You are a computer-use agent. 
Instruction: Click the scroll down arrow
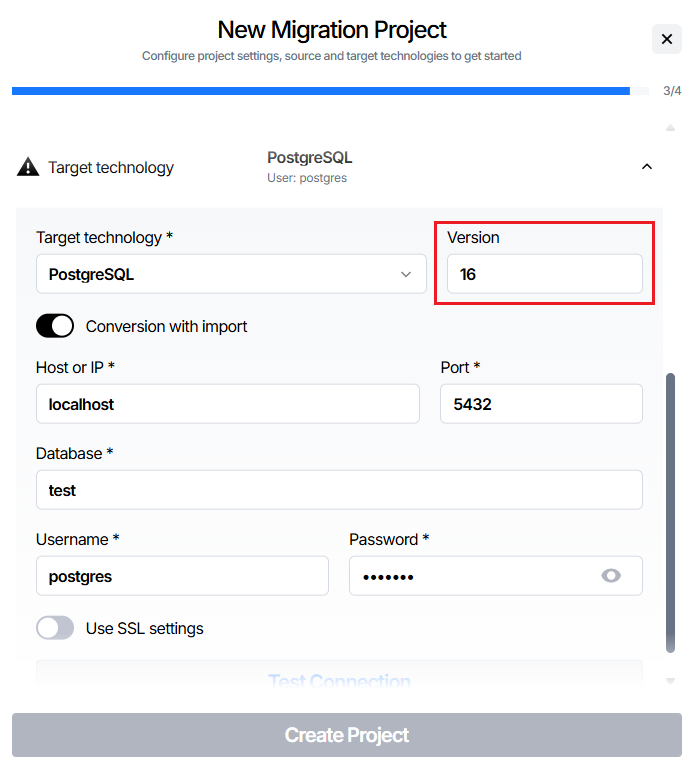pos(670,681)
